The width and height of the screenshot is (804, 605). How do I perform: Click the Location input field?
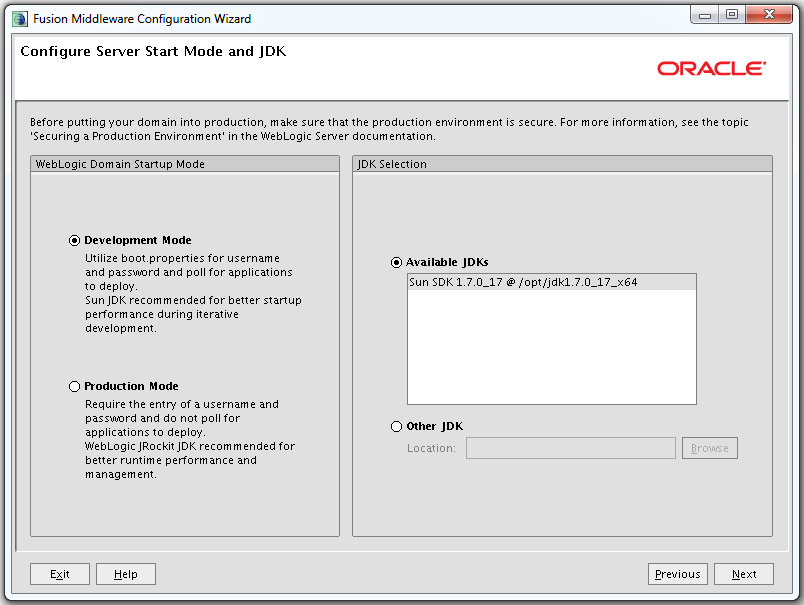pyautogui.click(x=571, y=448)
